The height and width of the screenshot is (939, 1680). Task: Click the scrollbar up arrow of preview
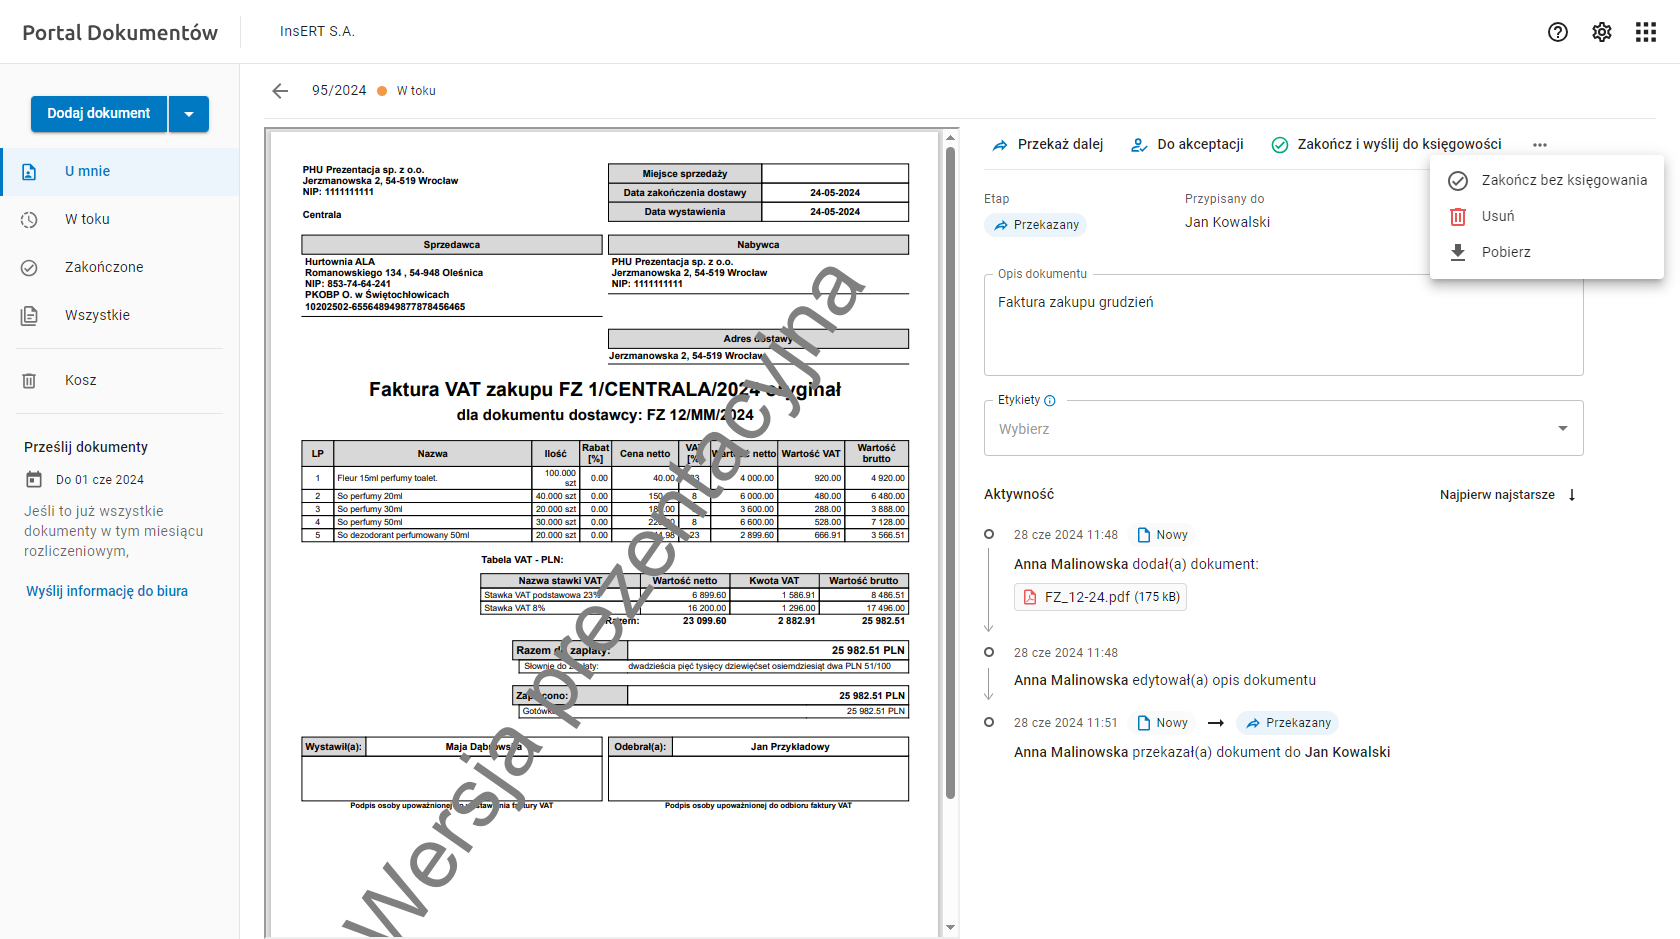[x=950, y=138]
